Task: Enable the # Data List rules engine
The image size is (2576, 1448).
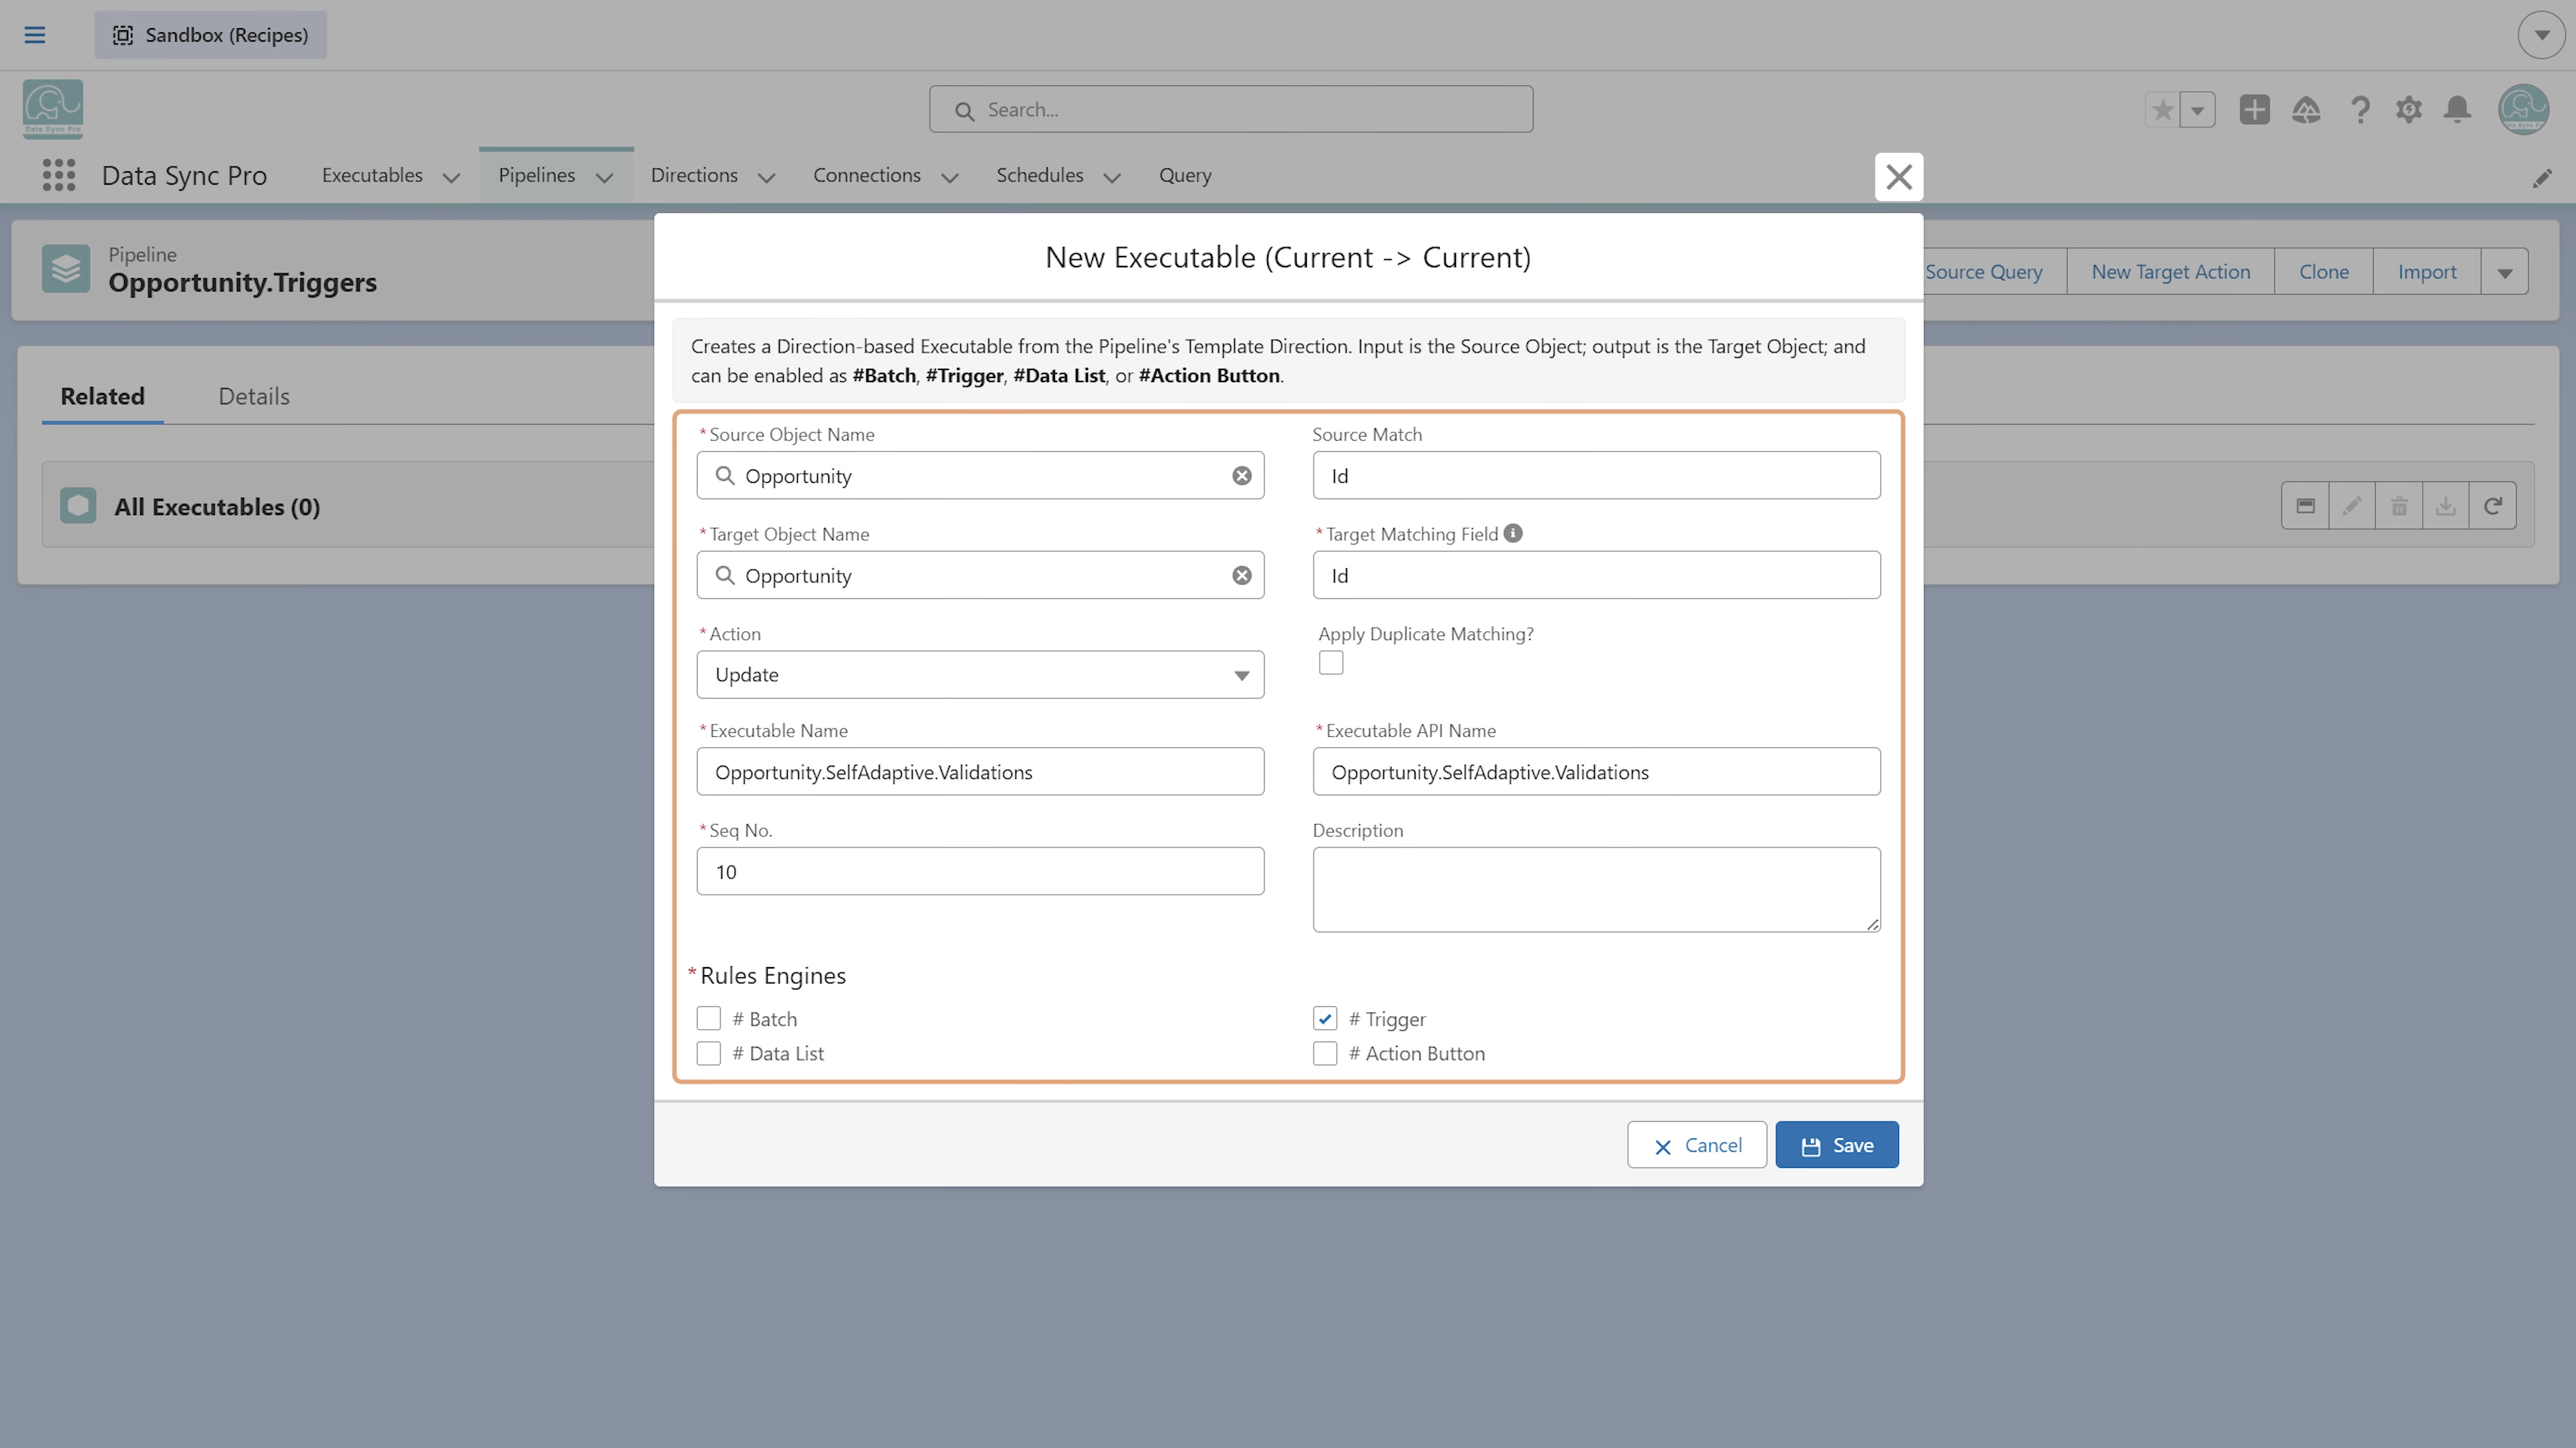Action: tap(708, 1054)
